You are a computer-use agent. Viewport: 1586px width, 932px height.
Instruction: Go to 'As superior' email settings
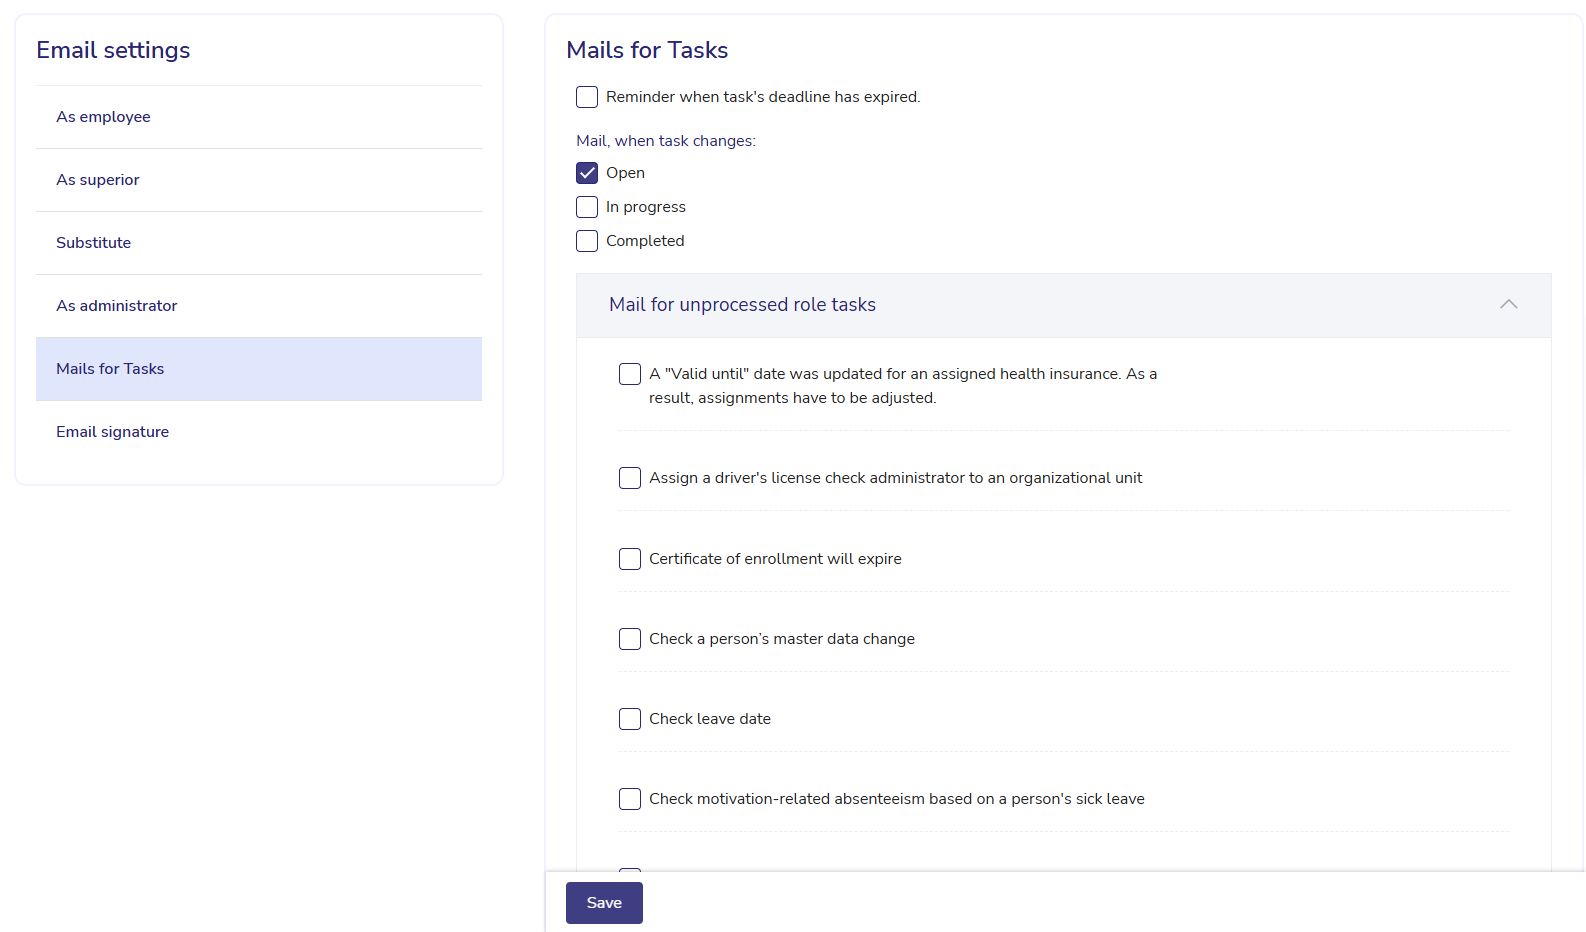[x=98, y=180]
